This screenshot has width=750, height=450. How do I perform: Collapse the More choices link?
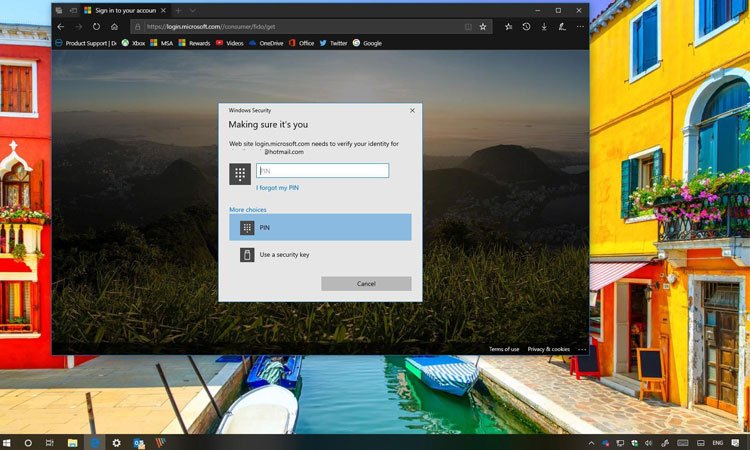pyautogui.click(x=247, y=210)
